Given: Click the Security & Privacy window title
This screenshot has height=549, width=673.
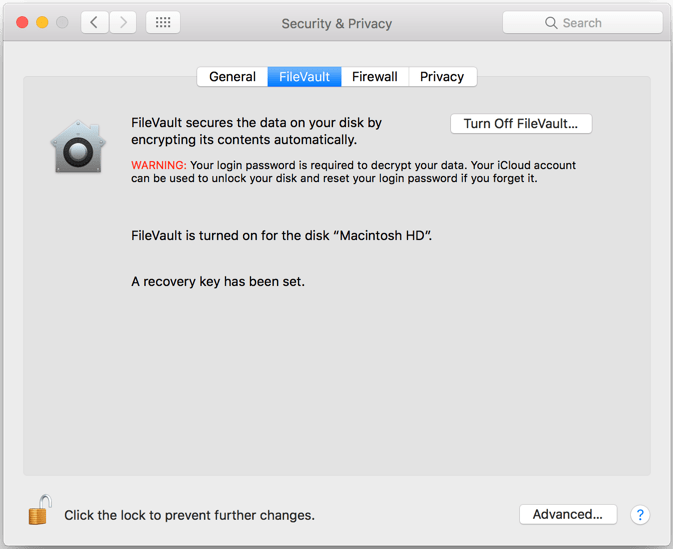Looking at the screenshot, I should click(336, 24).
